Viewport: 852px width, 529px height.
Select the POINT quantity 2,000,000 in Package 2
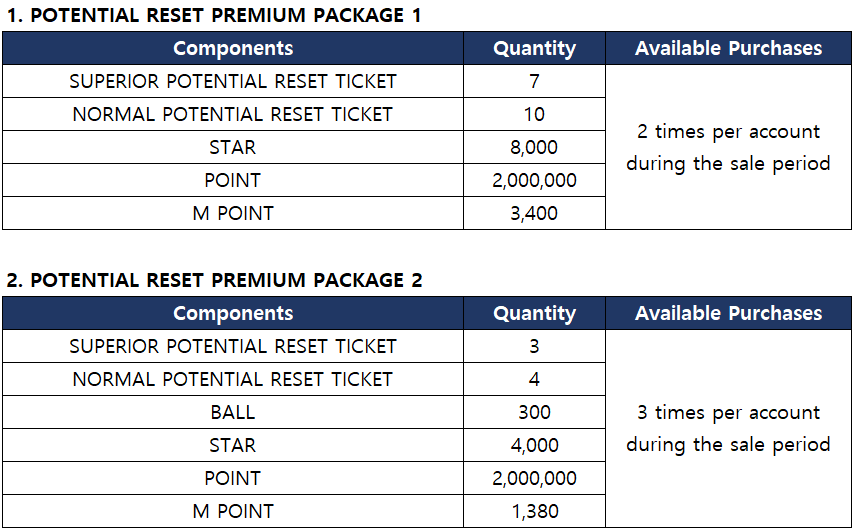click(x=534, y=478)
